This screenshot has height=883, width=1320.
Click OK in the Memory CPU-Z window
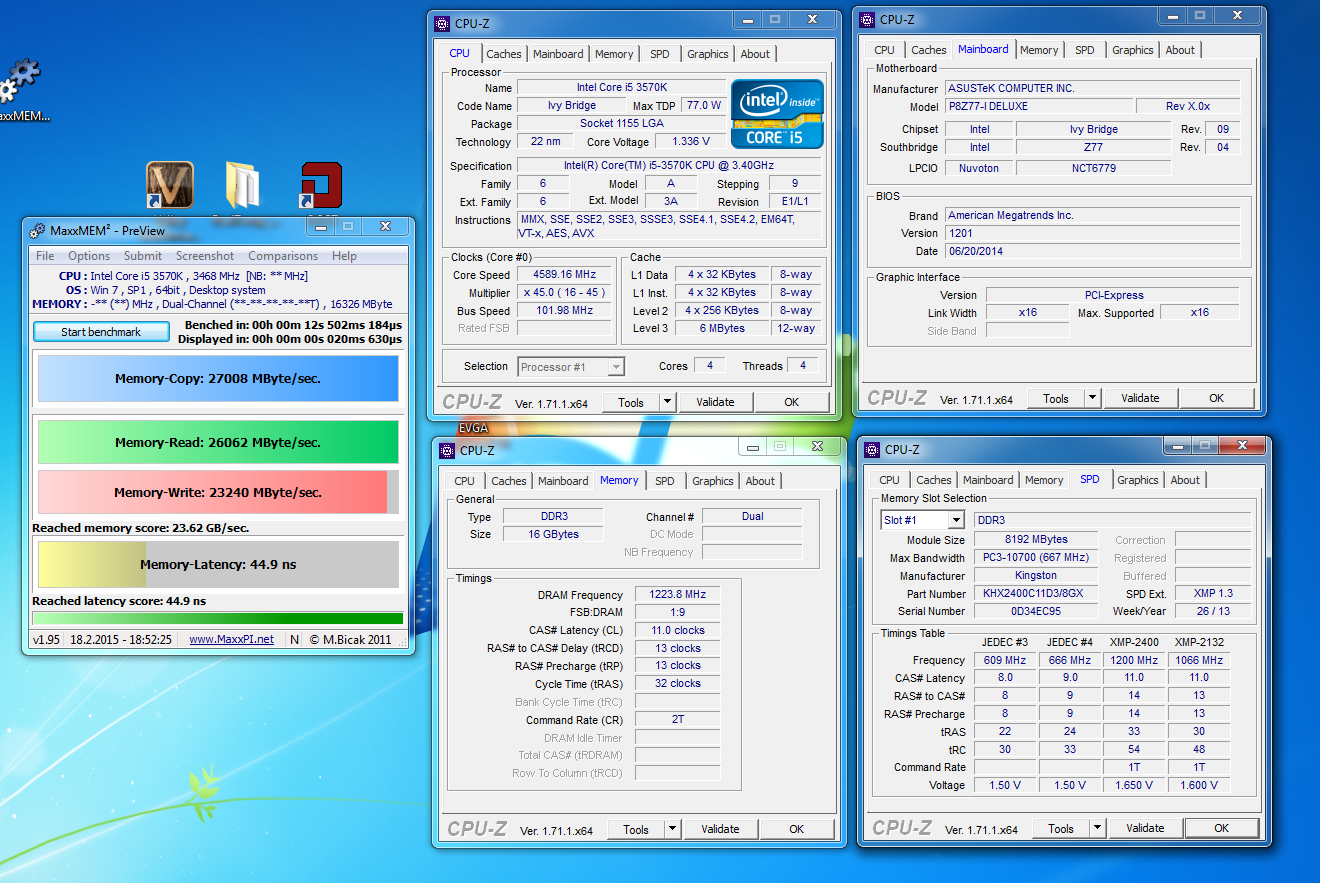coord(797,829)
